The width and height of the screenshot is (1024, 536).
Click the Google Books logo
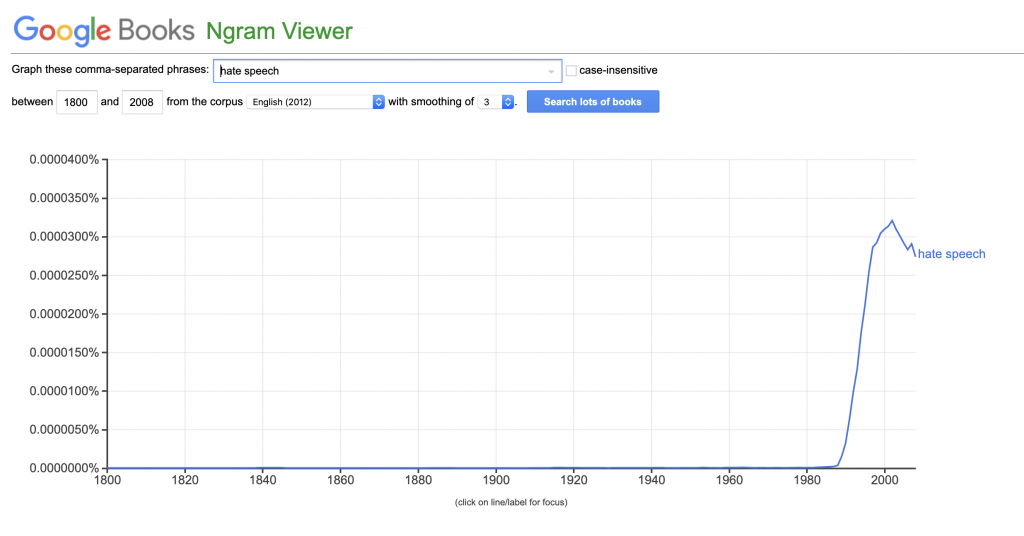pos(103,30)
